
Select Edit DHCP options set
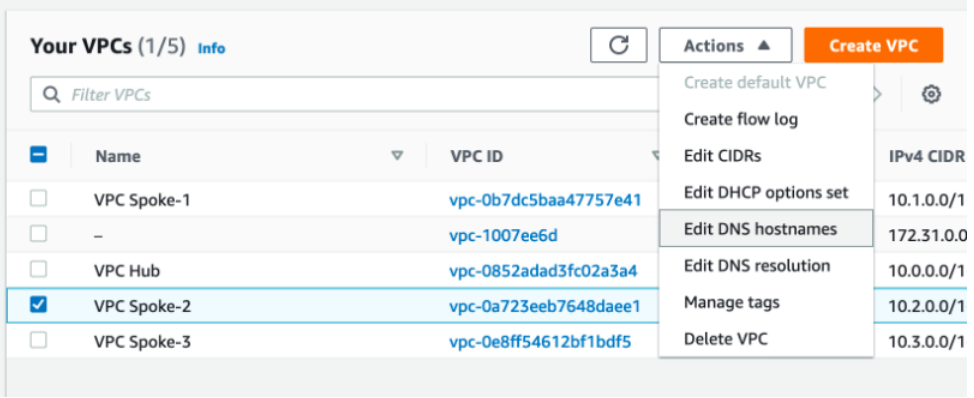(766, 192)
